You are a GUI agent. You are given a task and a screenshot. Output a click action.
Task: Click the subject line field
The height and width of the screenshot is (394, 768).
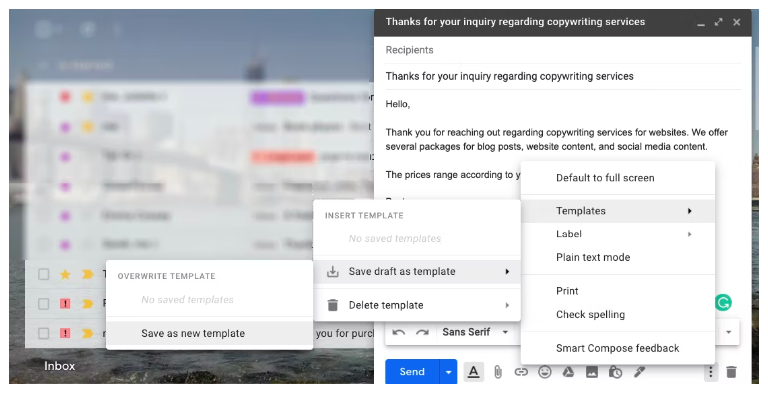563,76
